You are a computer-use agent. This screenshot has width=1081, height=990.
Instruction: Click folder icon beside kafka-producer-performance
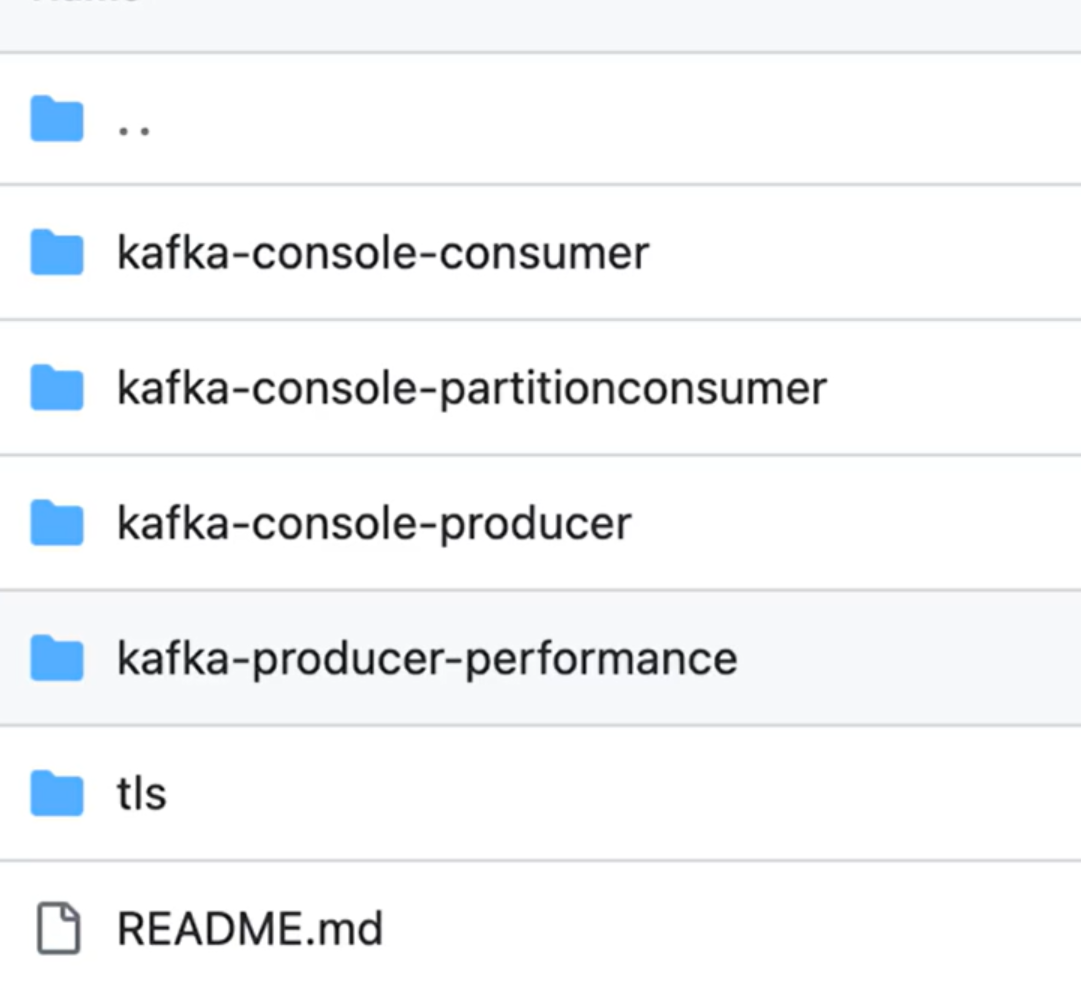click(56, 658)
